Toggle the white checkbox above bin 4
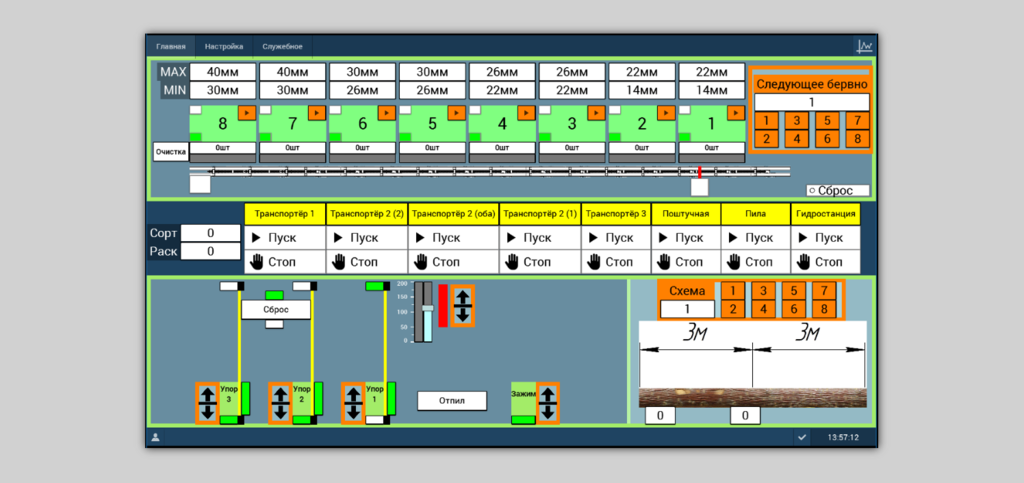The width and height of the screenshot is (1024, 483). pyautogui.click(x=475, y=110)
